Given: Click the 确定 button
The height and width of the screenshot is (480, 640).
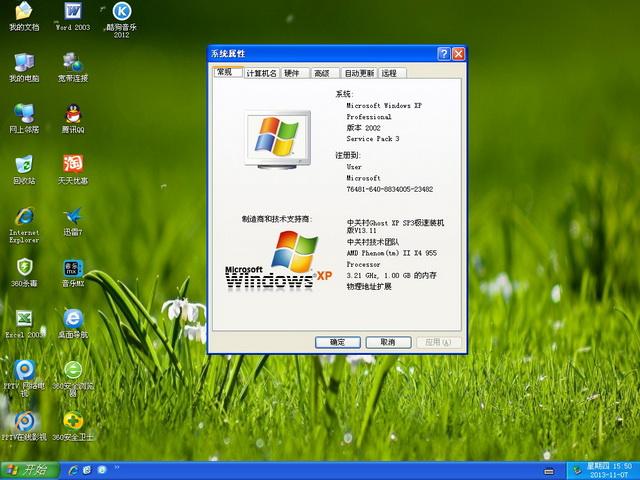Looking at the screenshot, I should pos(338,342).
